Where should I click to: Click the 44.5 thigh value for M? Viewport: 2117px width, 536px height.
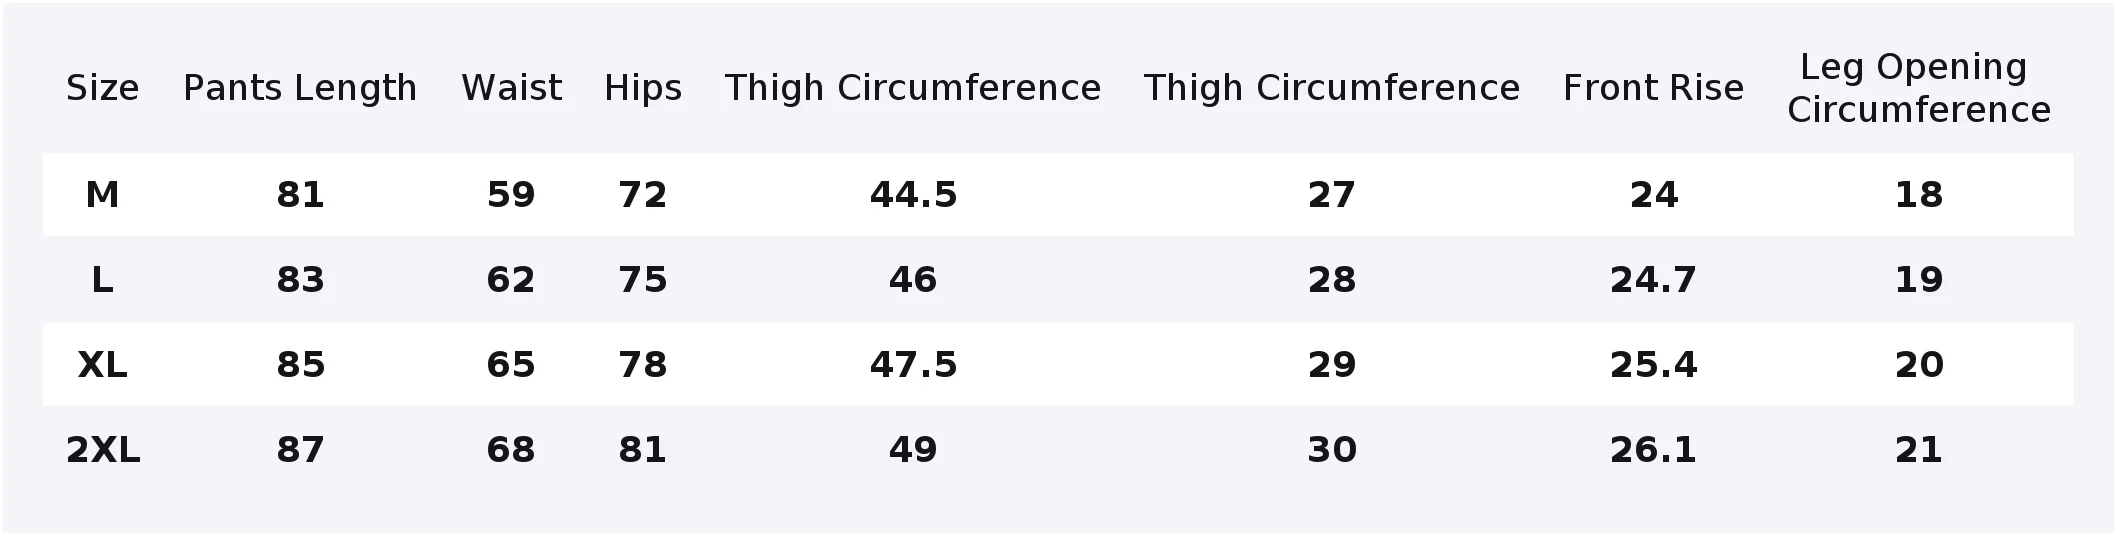click(913, 195)
